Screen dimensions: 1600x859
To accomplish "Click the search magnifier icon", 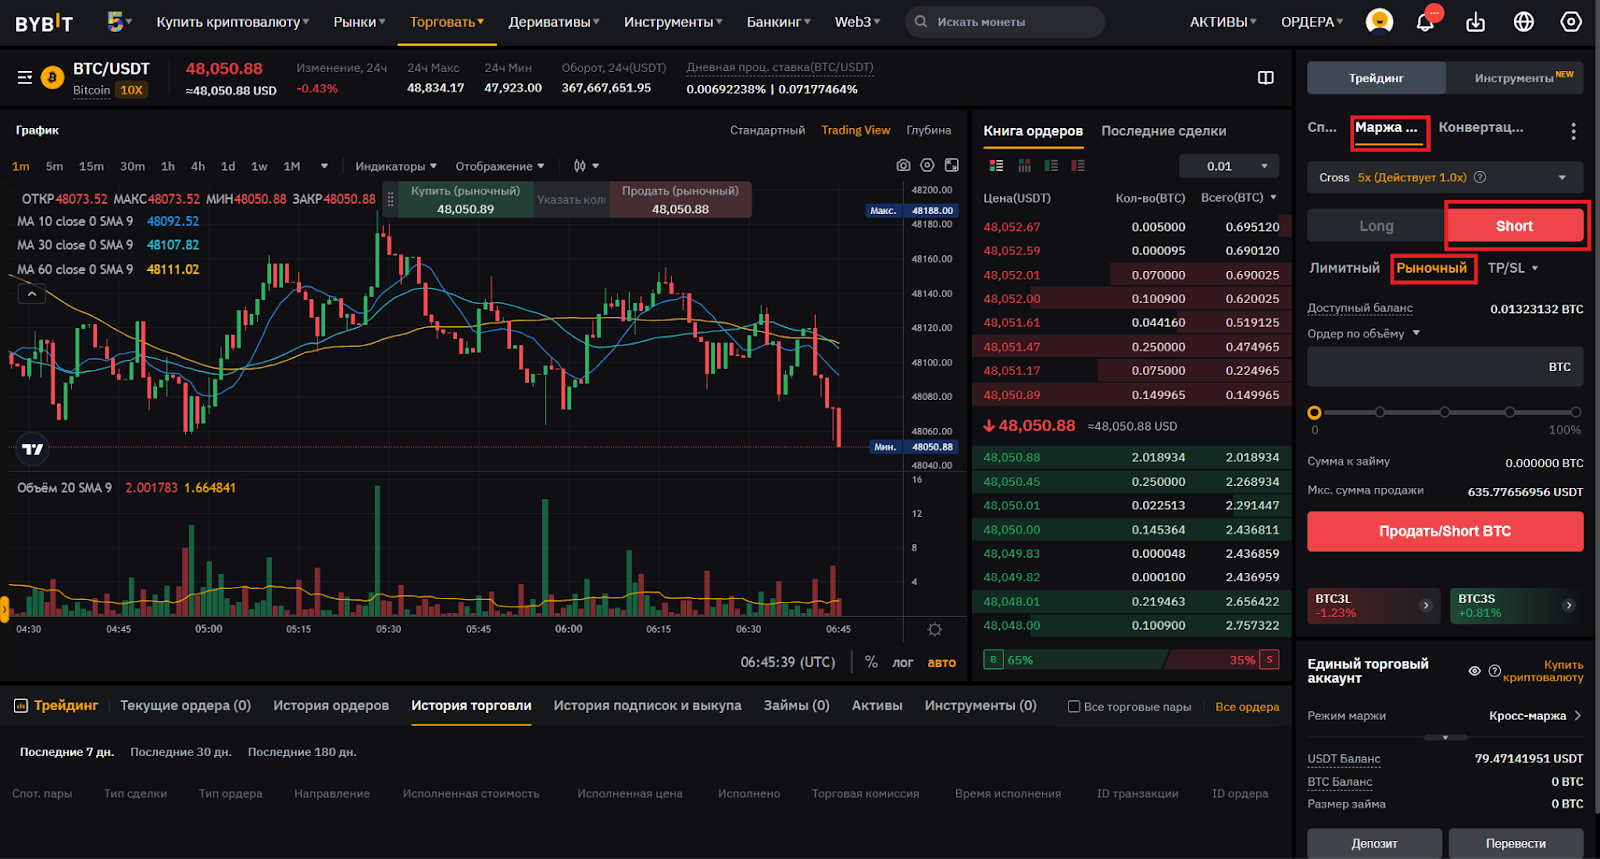I will point(921,22).
